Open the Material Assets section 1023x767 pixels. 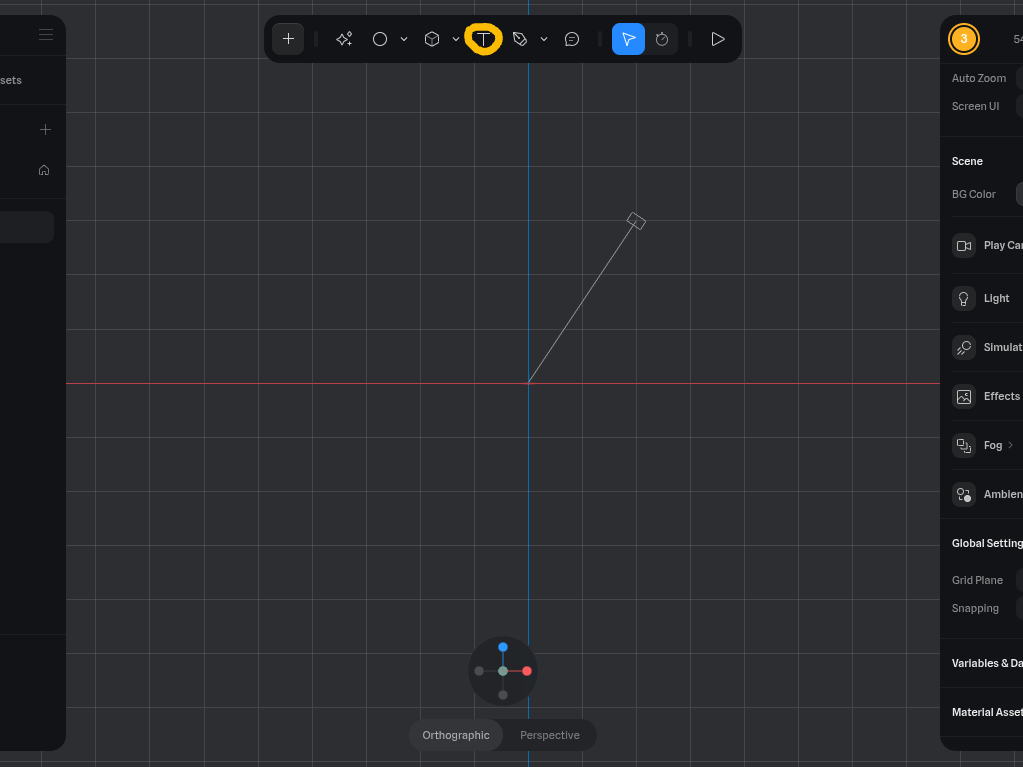point(987,712)
